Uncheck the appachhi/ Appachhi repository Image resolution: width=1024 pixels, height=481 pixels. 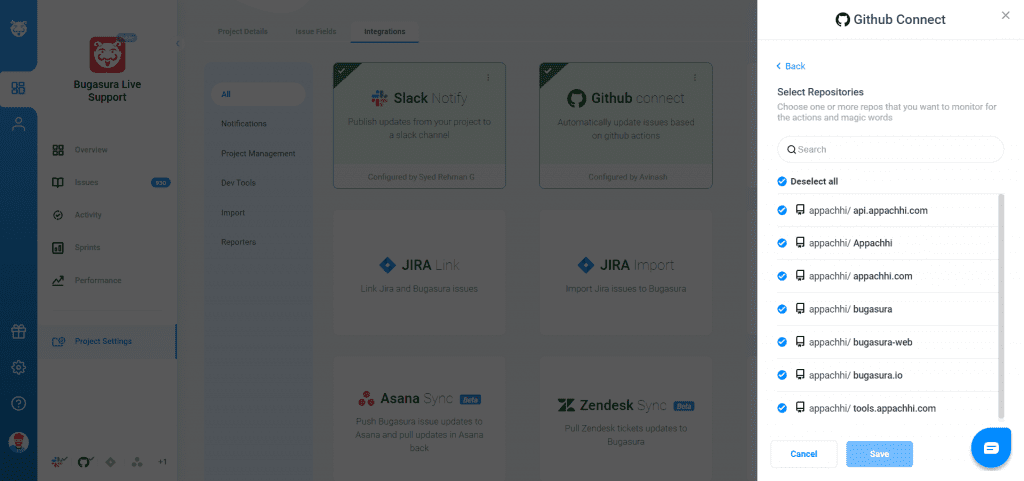[x=782, y=243]
